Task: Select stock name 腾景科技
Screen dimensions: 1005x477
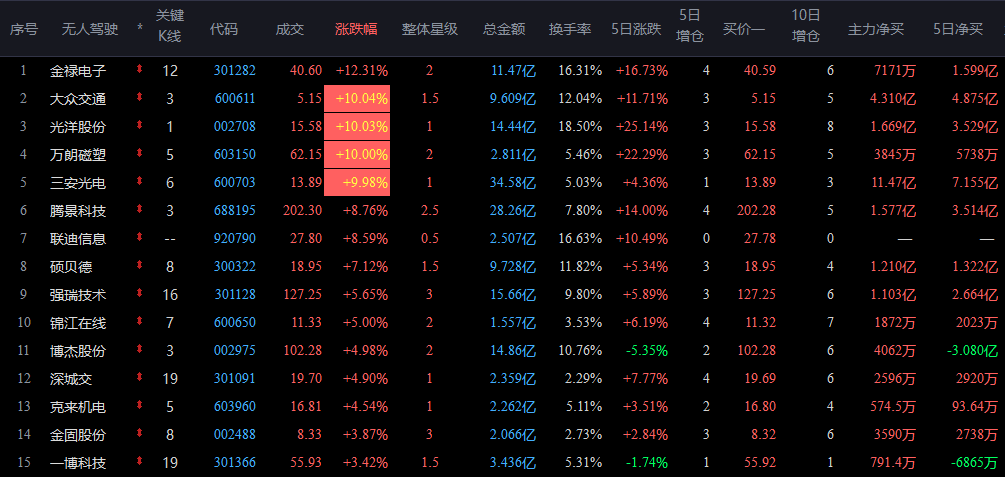Action: click(x=78, y=210)
